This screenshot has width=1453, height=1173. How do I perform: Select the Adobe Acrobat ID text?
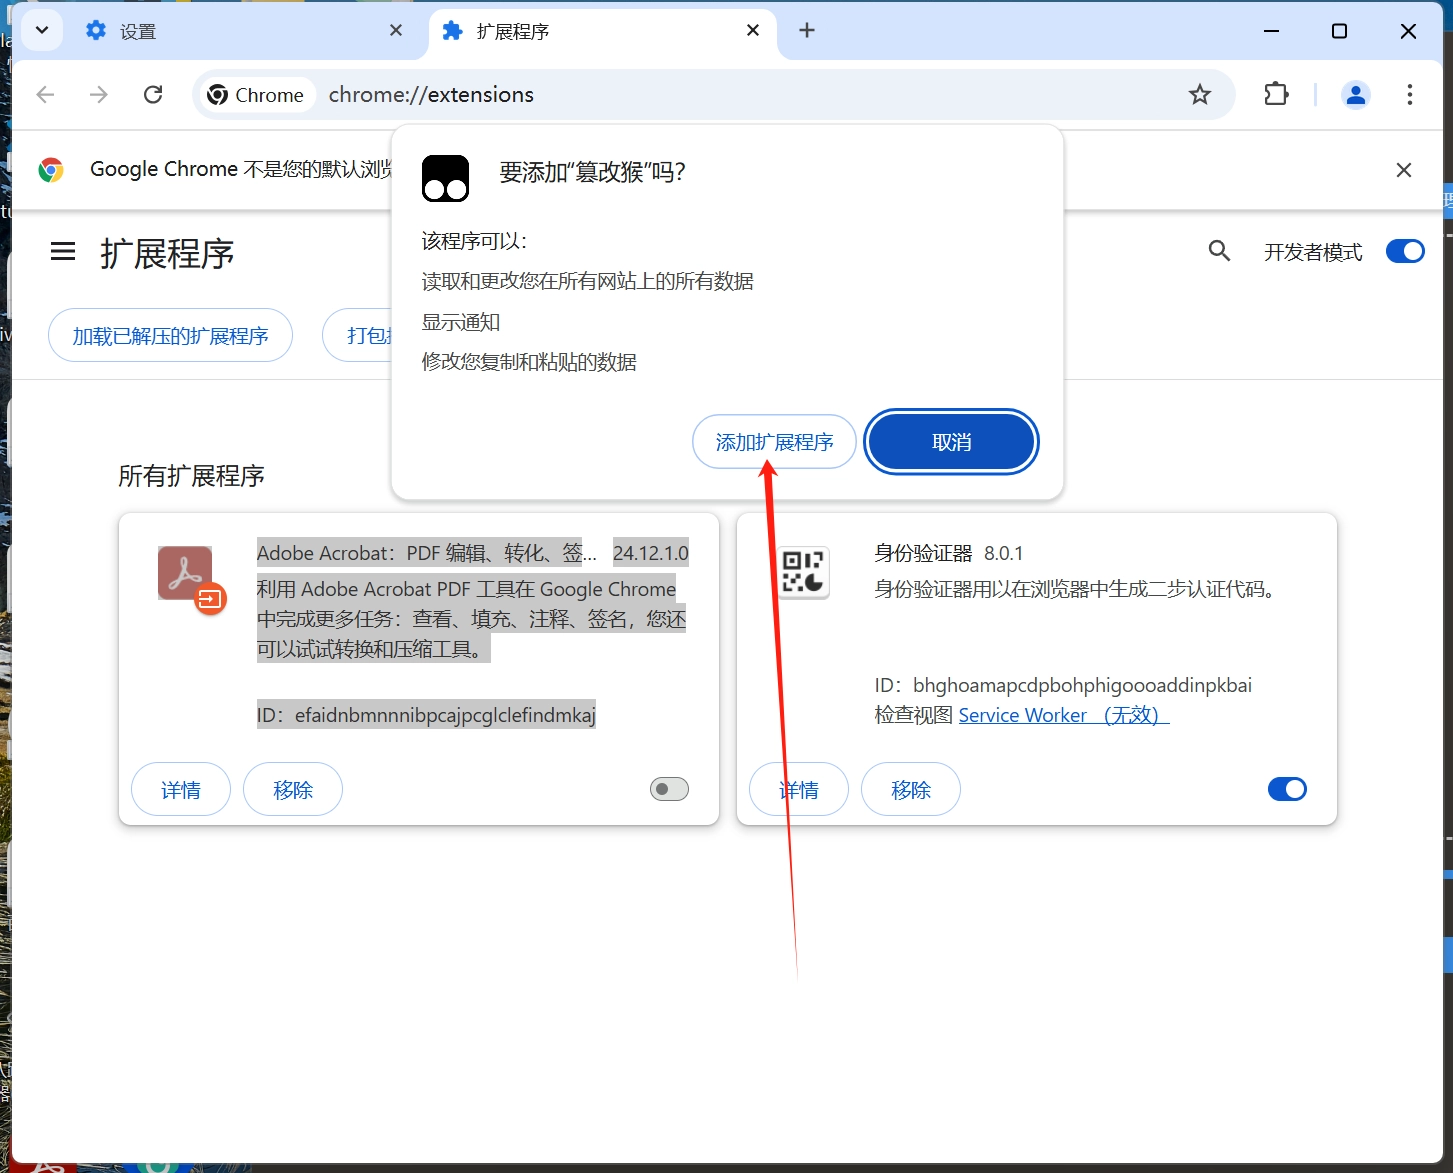coord(426,715)
